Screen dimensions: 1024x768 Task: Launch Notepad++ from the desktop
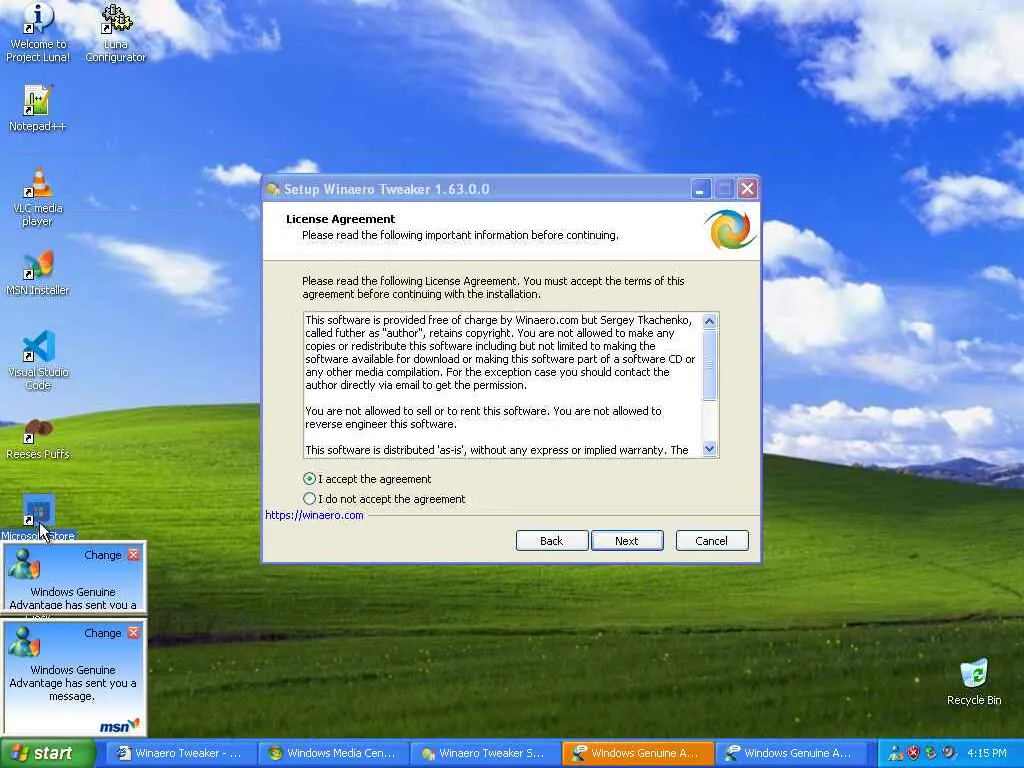pos(38,108)
